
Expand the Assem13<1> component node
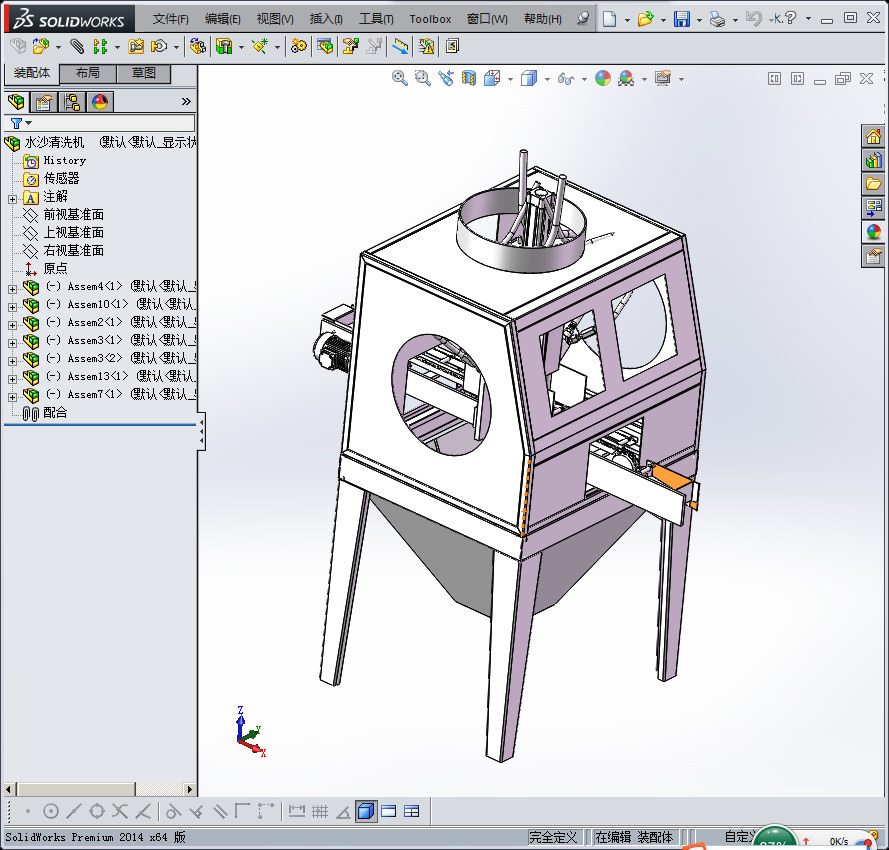coord(12,379)
